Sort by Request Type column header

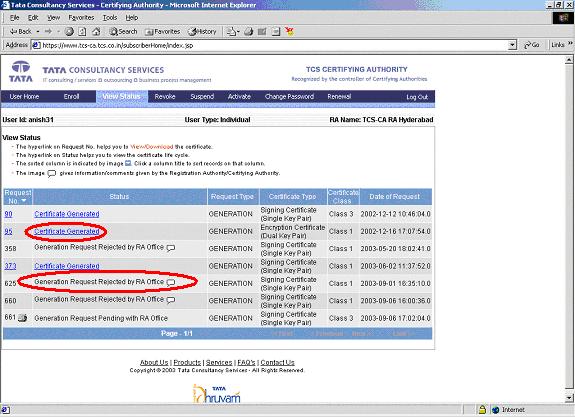[232, 197]
